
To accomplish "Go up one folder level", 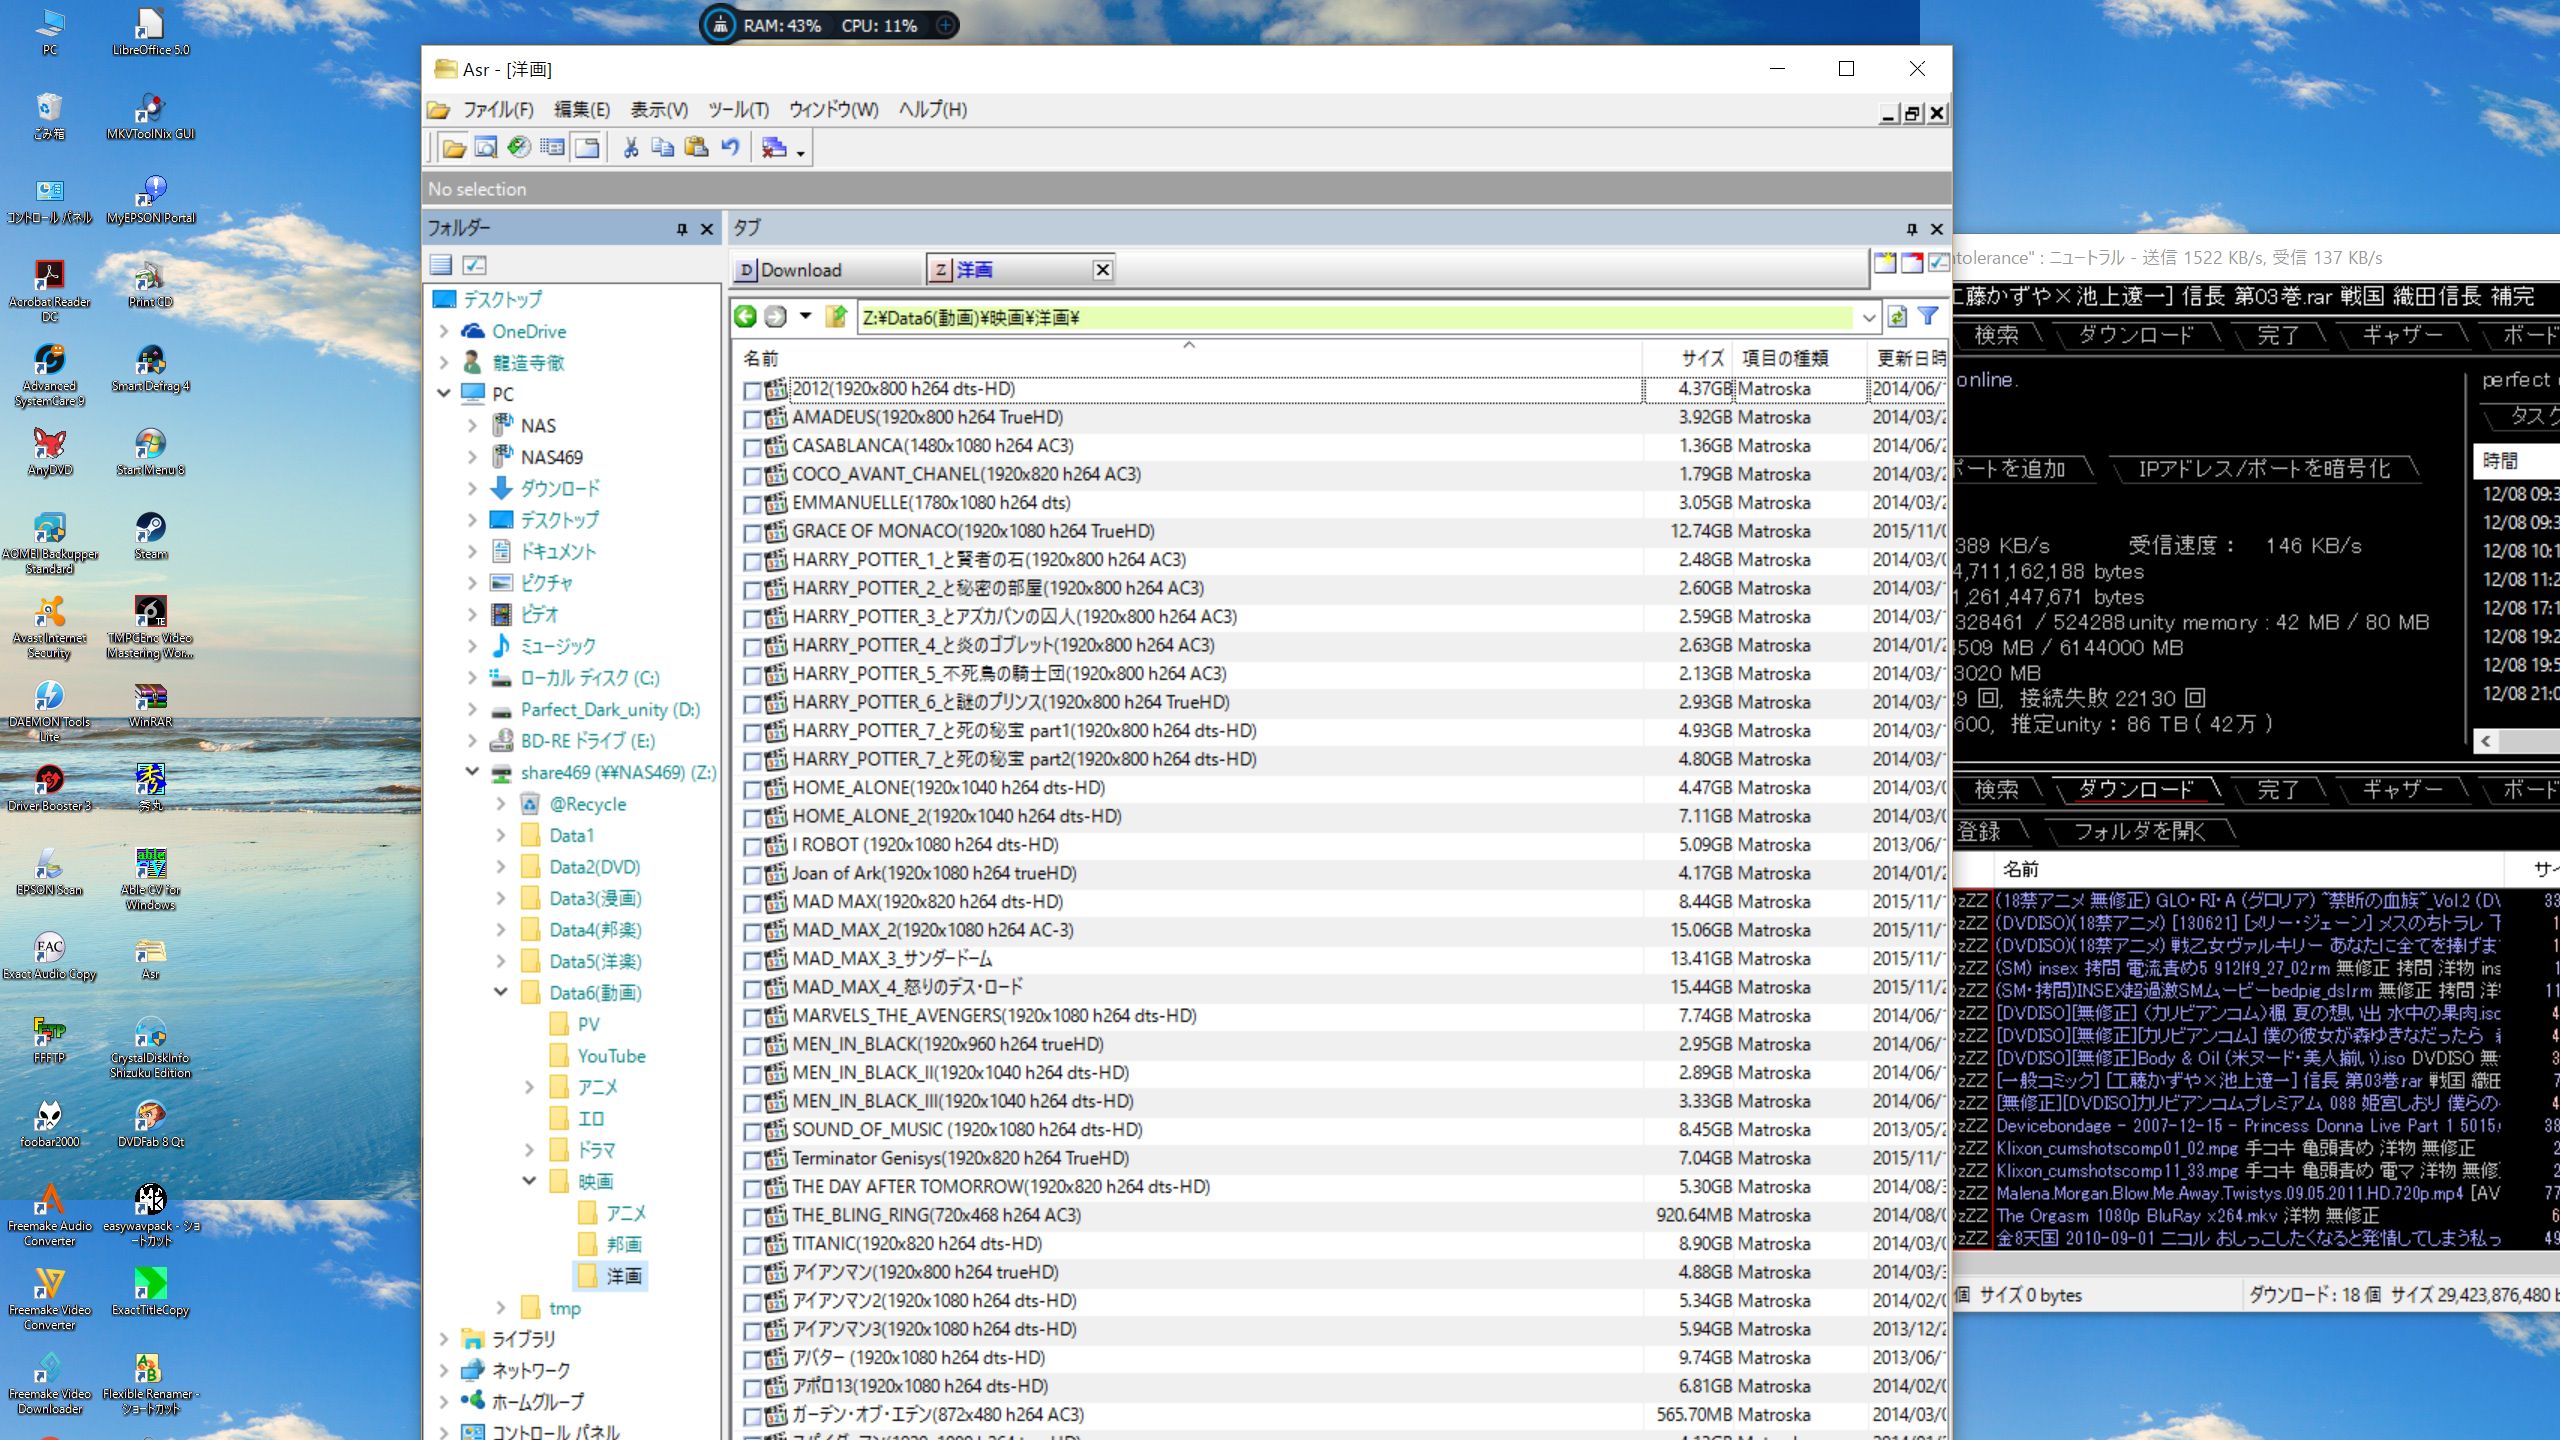I will pos(835,317).
